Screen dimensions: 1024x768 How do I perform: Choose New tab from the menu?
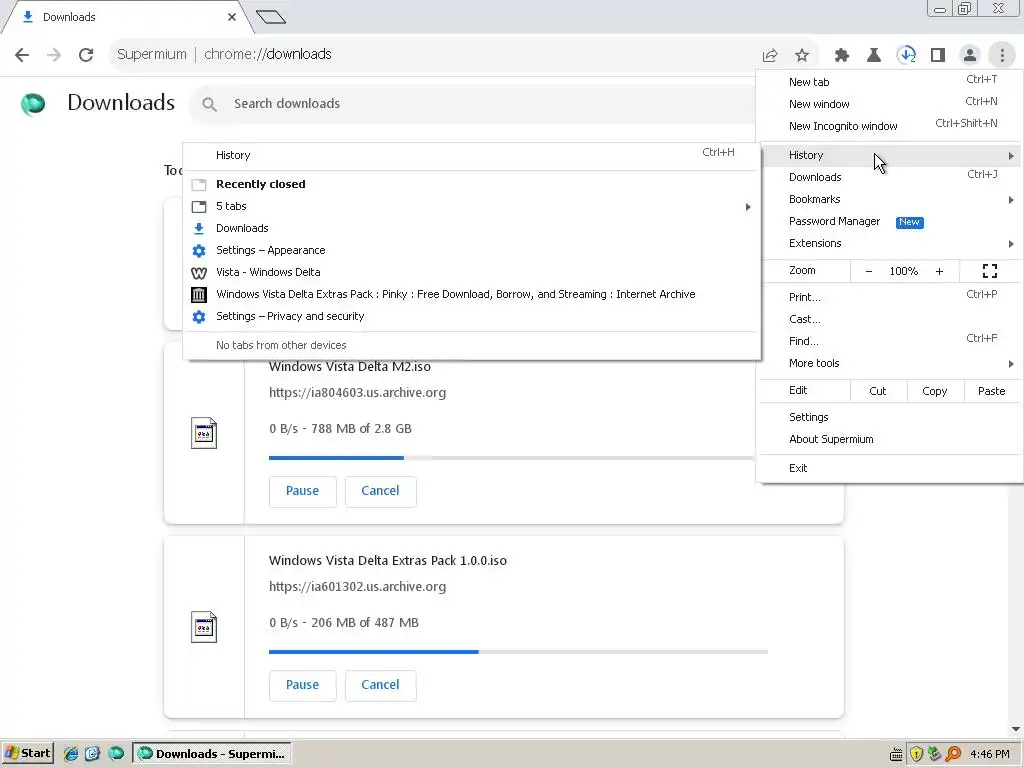[x=889, y=82]
